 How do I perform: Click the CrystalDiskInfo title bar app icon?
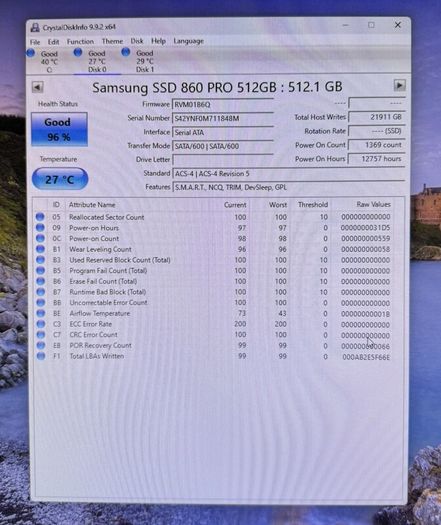click(x=35, y=27)
